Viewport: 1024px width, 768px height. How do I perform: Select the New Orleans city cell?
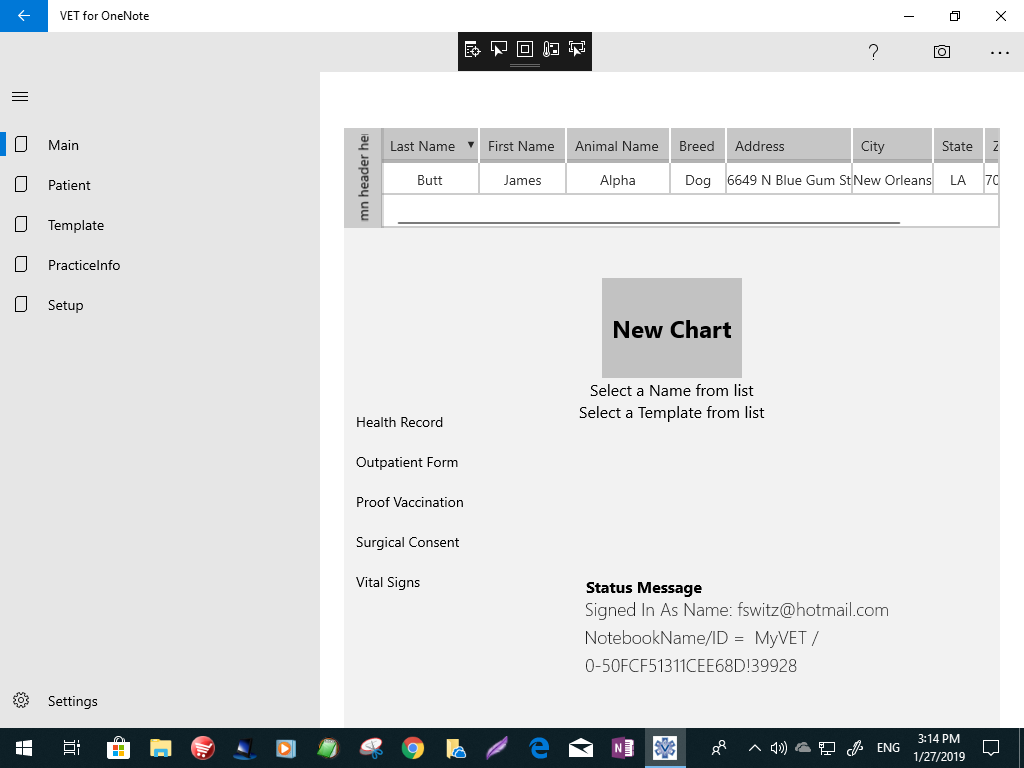pos(892,180)
